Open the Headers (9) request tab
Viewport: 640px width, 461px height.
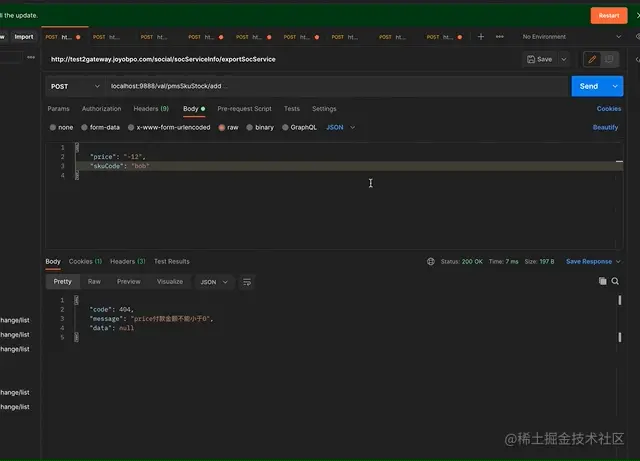(x=151, y=109)
